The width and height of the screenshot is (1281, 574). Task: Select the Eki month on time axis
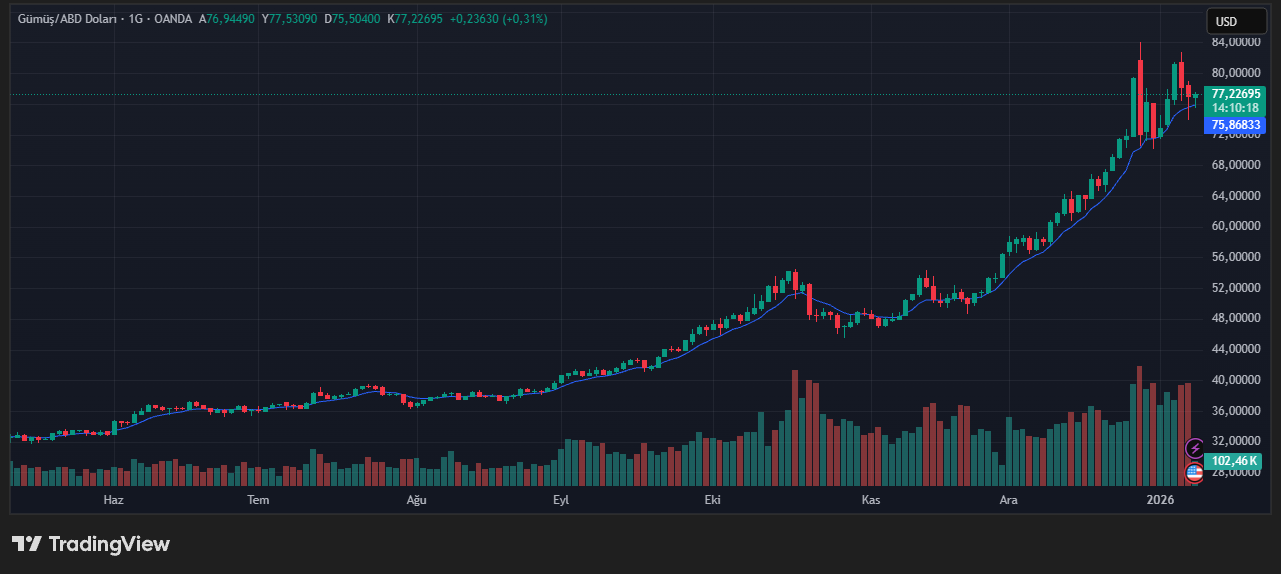712,500
